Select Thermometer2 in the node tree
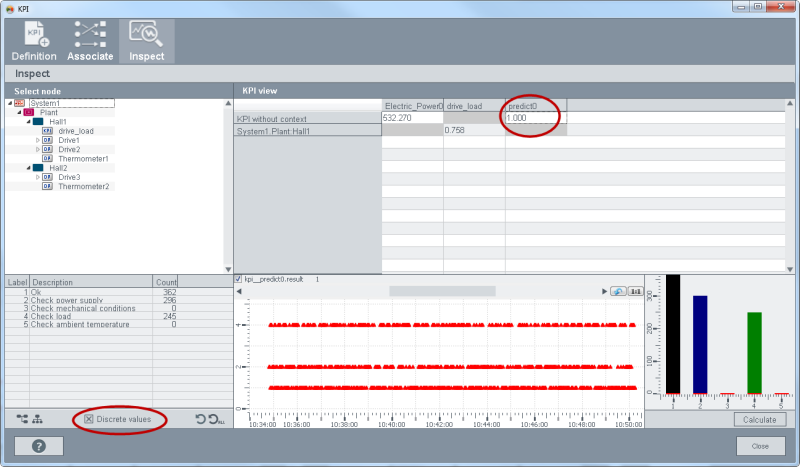The width and height of the screenshot is (800, 467). click(x=83, y=186)
